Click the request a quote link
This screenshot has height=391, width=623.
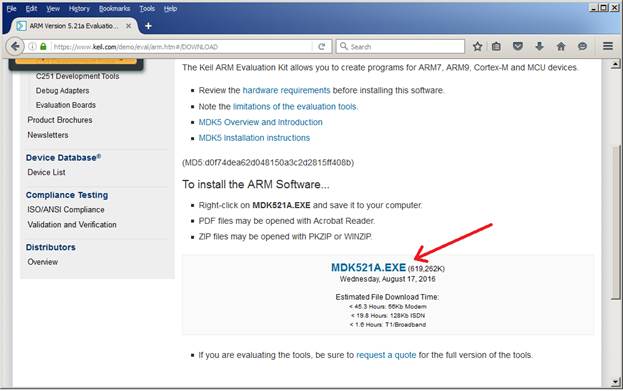click(386, 355)
